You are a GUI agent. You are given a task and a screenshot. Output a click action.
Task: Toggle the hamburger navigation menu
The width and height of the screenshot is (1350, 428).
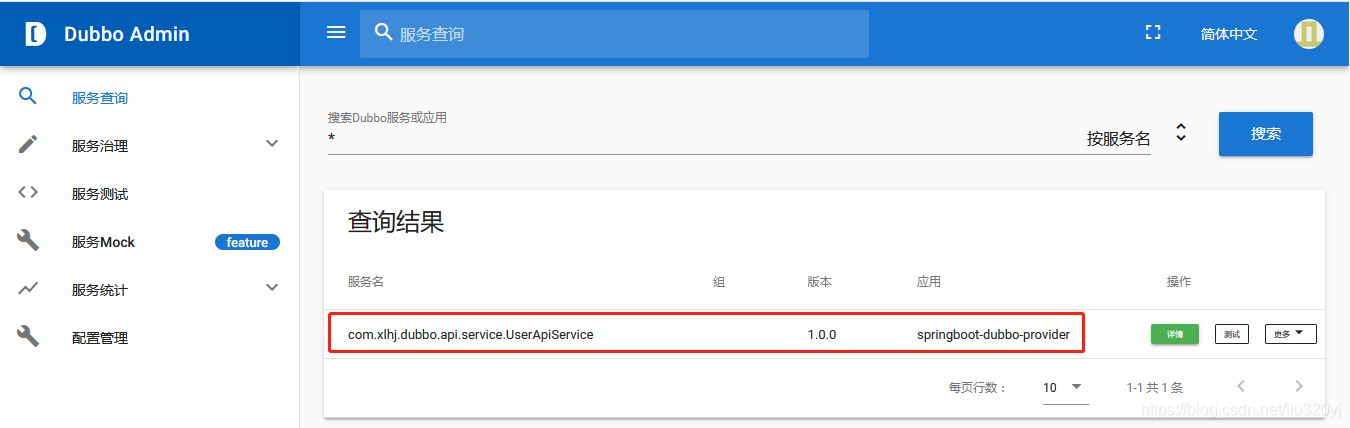pos(336,32)
